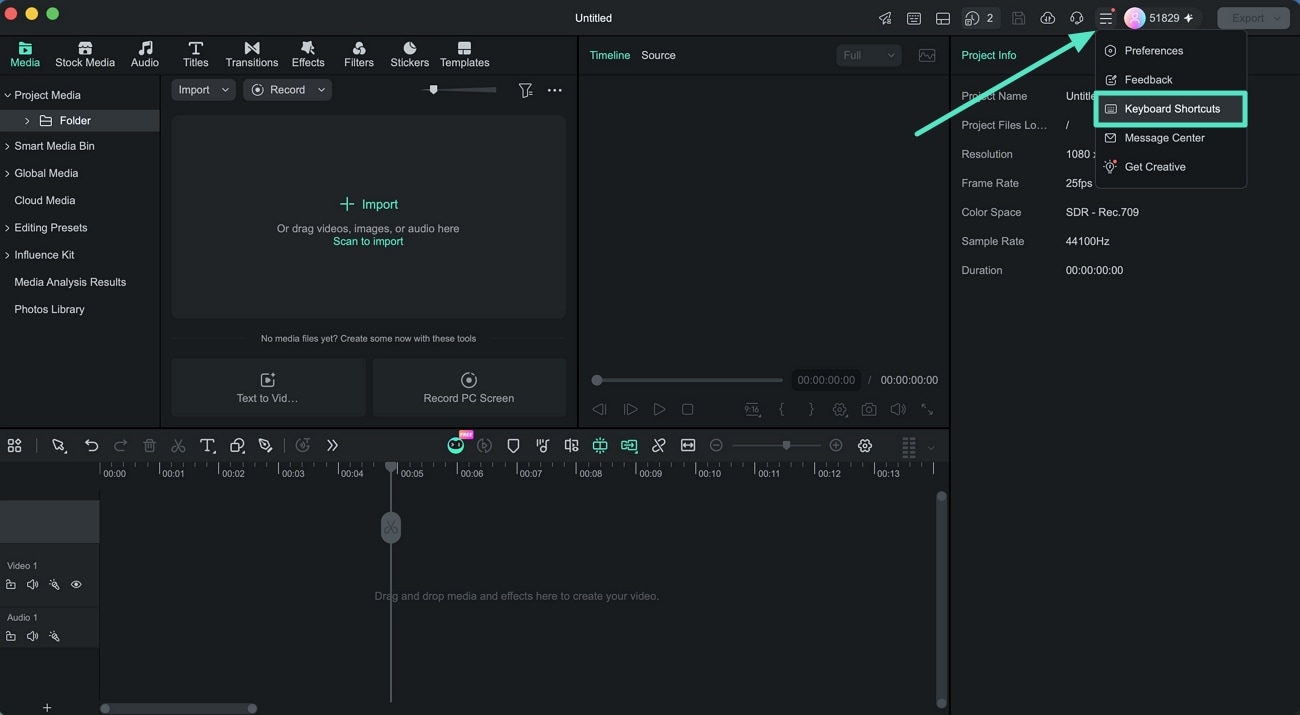1300x715 pixels.
Task: Expand Smart Media Bin
Action: [x=7, y=146]
